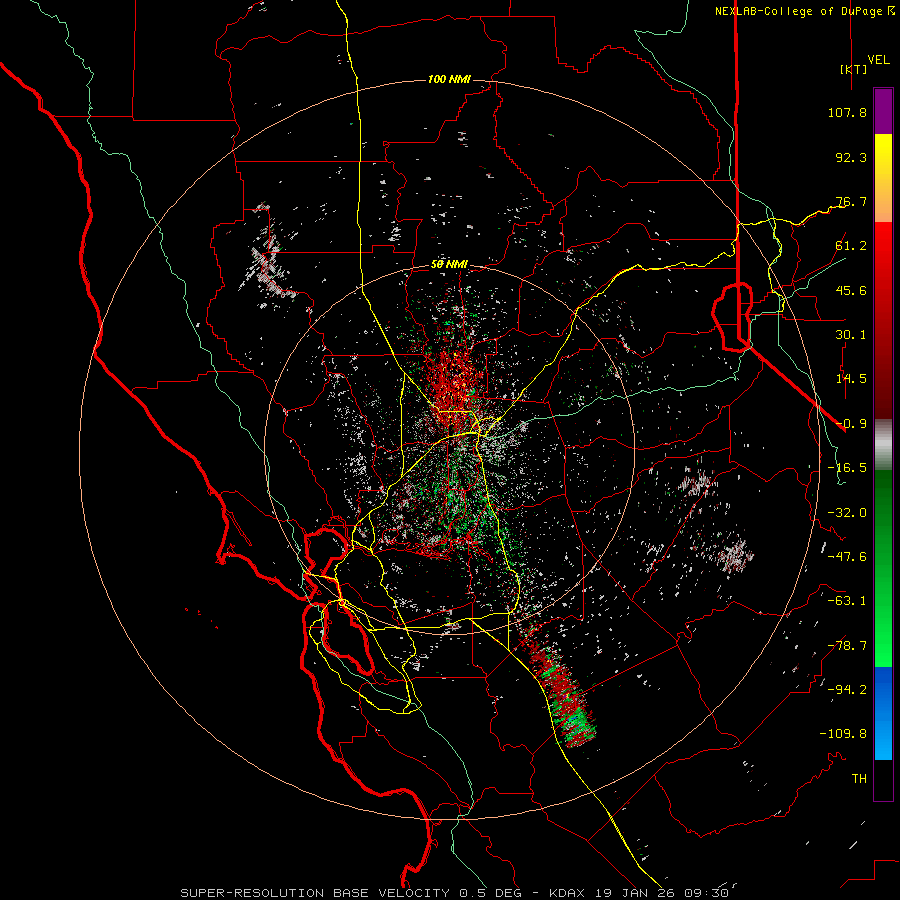Select the 107.8 legend value
The width and height of the screenshot is (900, 900).
tap(847, 112)
